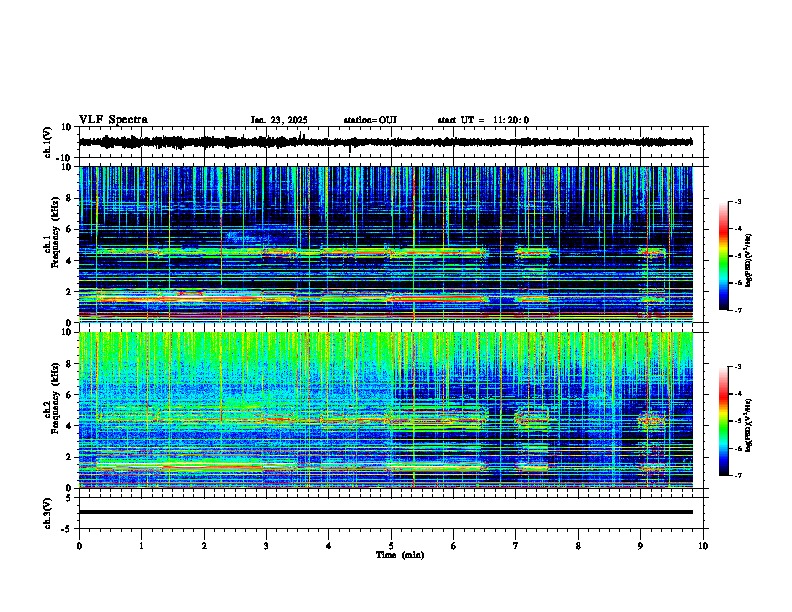Click the "ch.3(V)" axis label
792x612 pixels.
[x=47, y=513]
